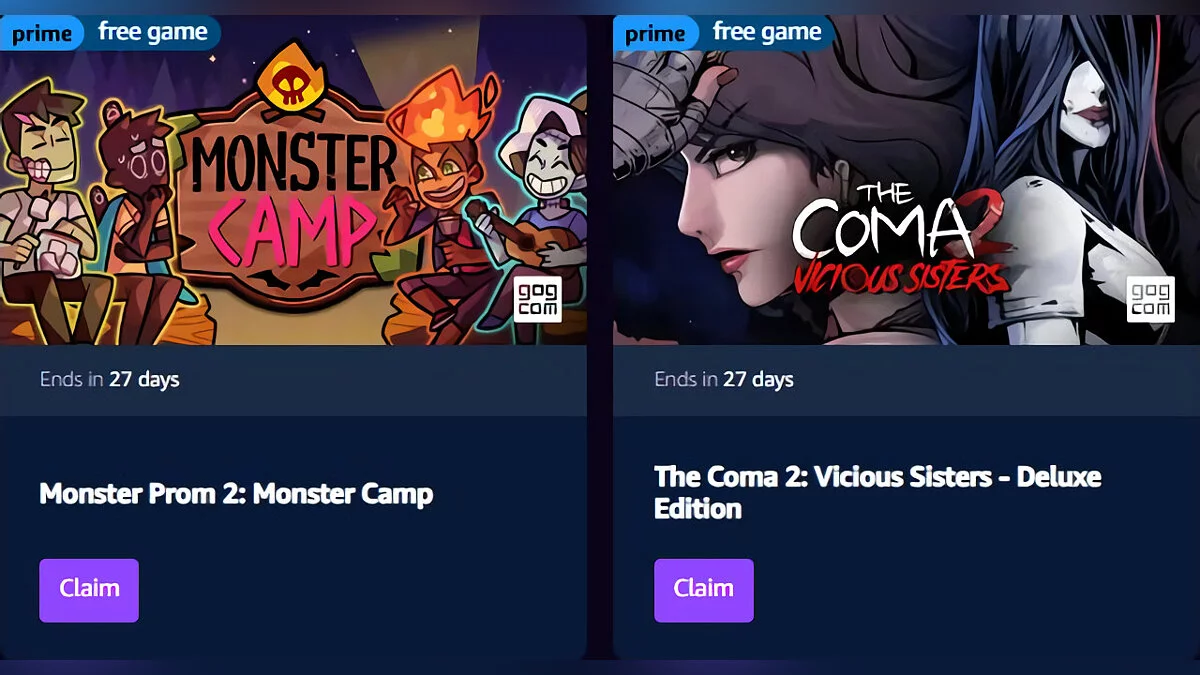Image resolution: width=1200 pixels, height=675 pixels.
Task: Click The Coma 2 Vicious Sisters logo on artwork
Action: 900,238
